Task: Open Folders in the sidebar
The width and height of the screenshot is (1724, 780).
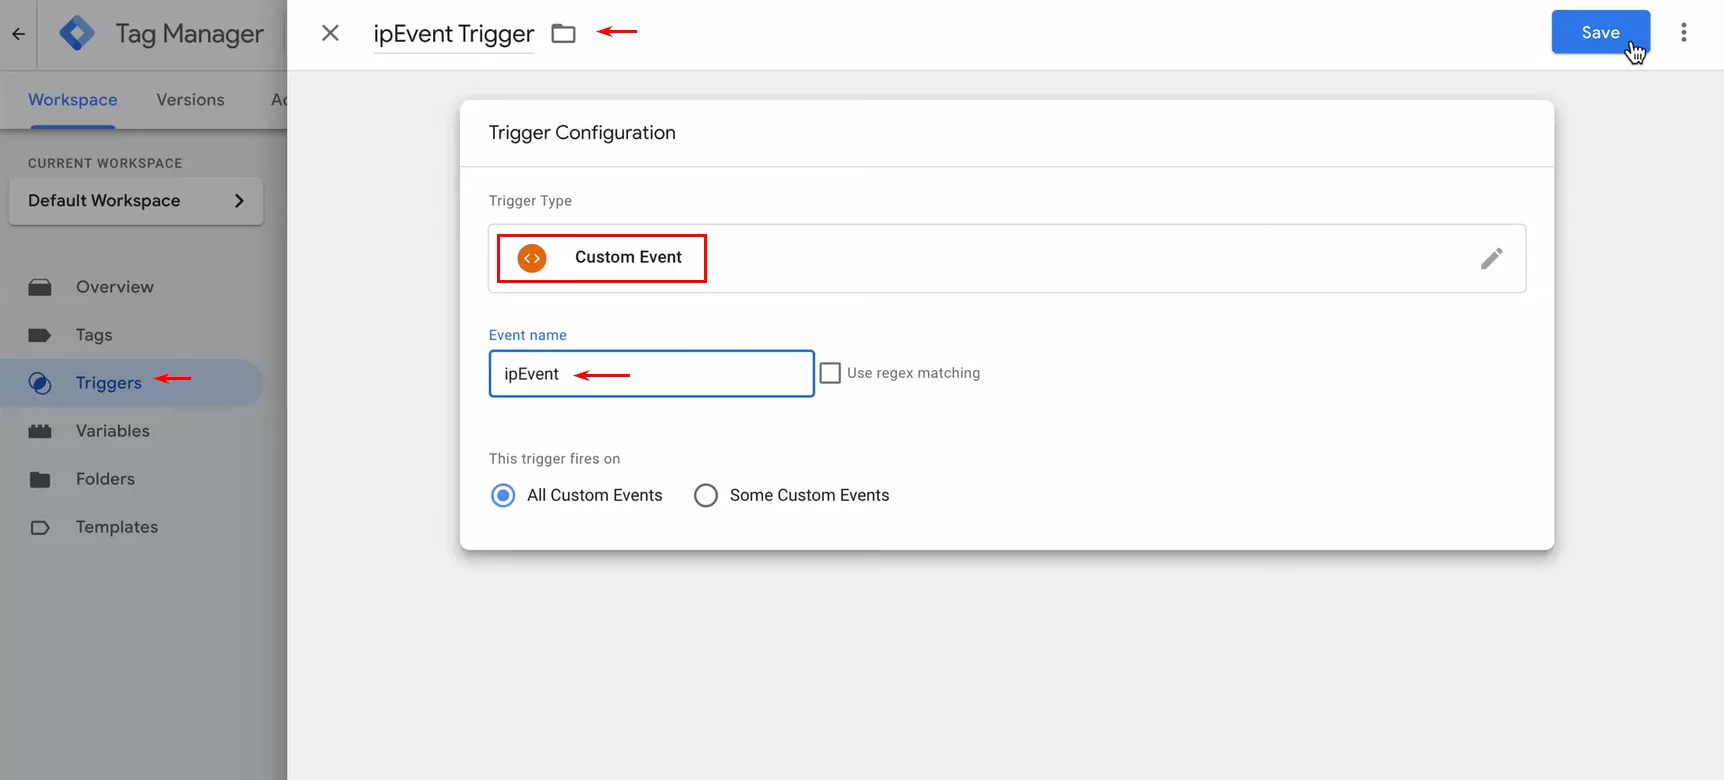Action: 105,479
